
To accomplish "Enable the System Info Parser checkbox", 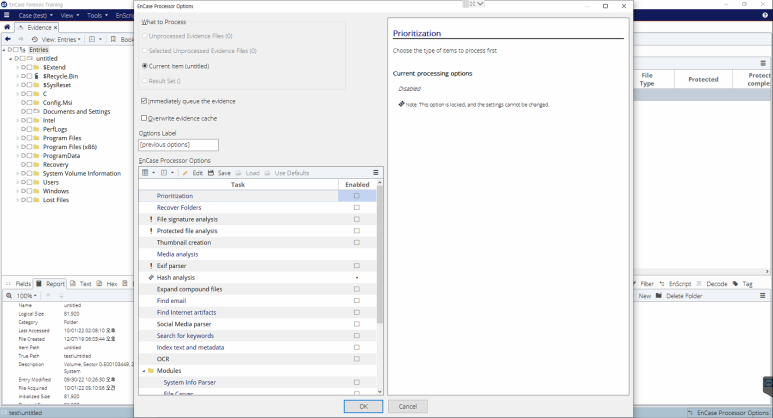I will 357,382.
